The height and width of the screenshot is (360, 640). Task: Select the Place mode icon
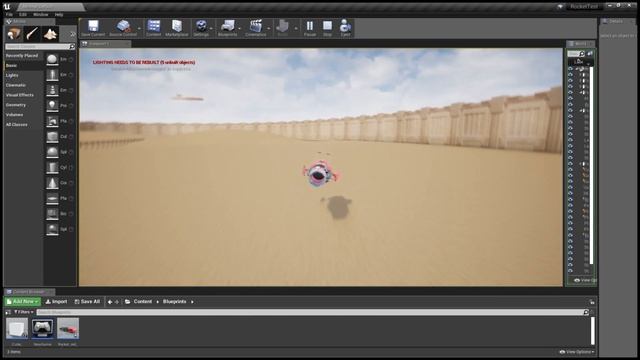(x=14, y=34)
